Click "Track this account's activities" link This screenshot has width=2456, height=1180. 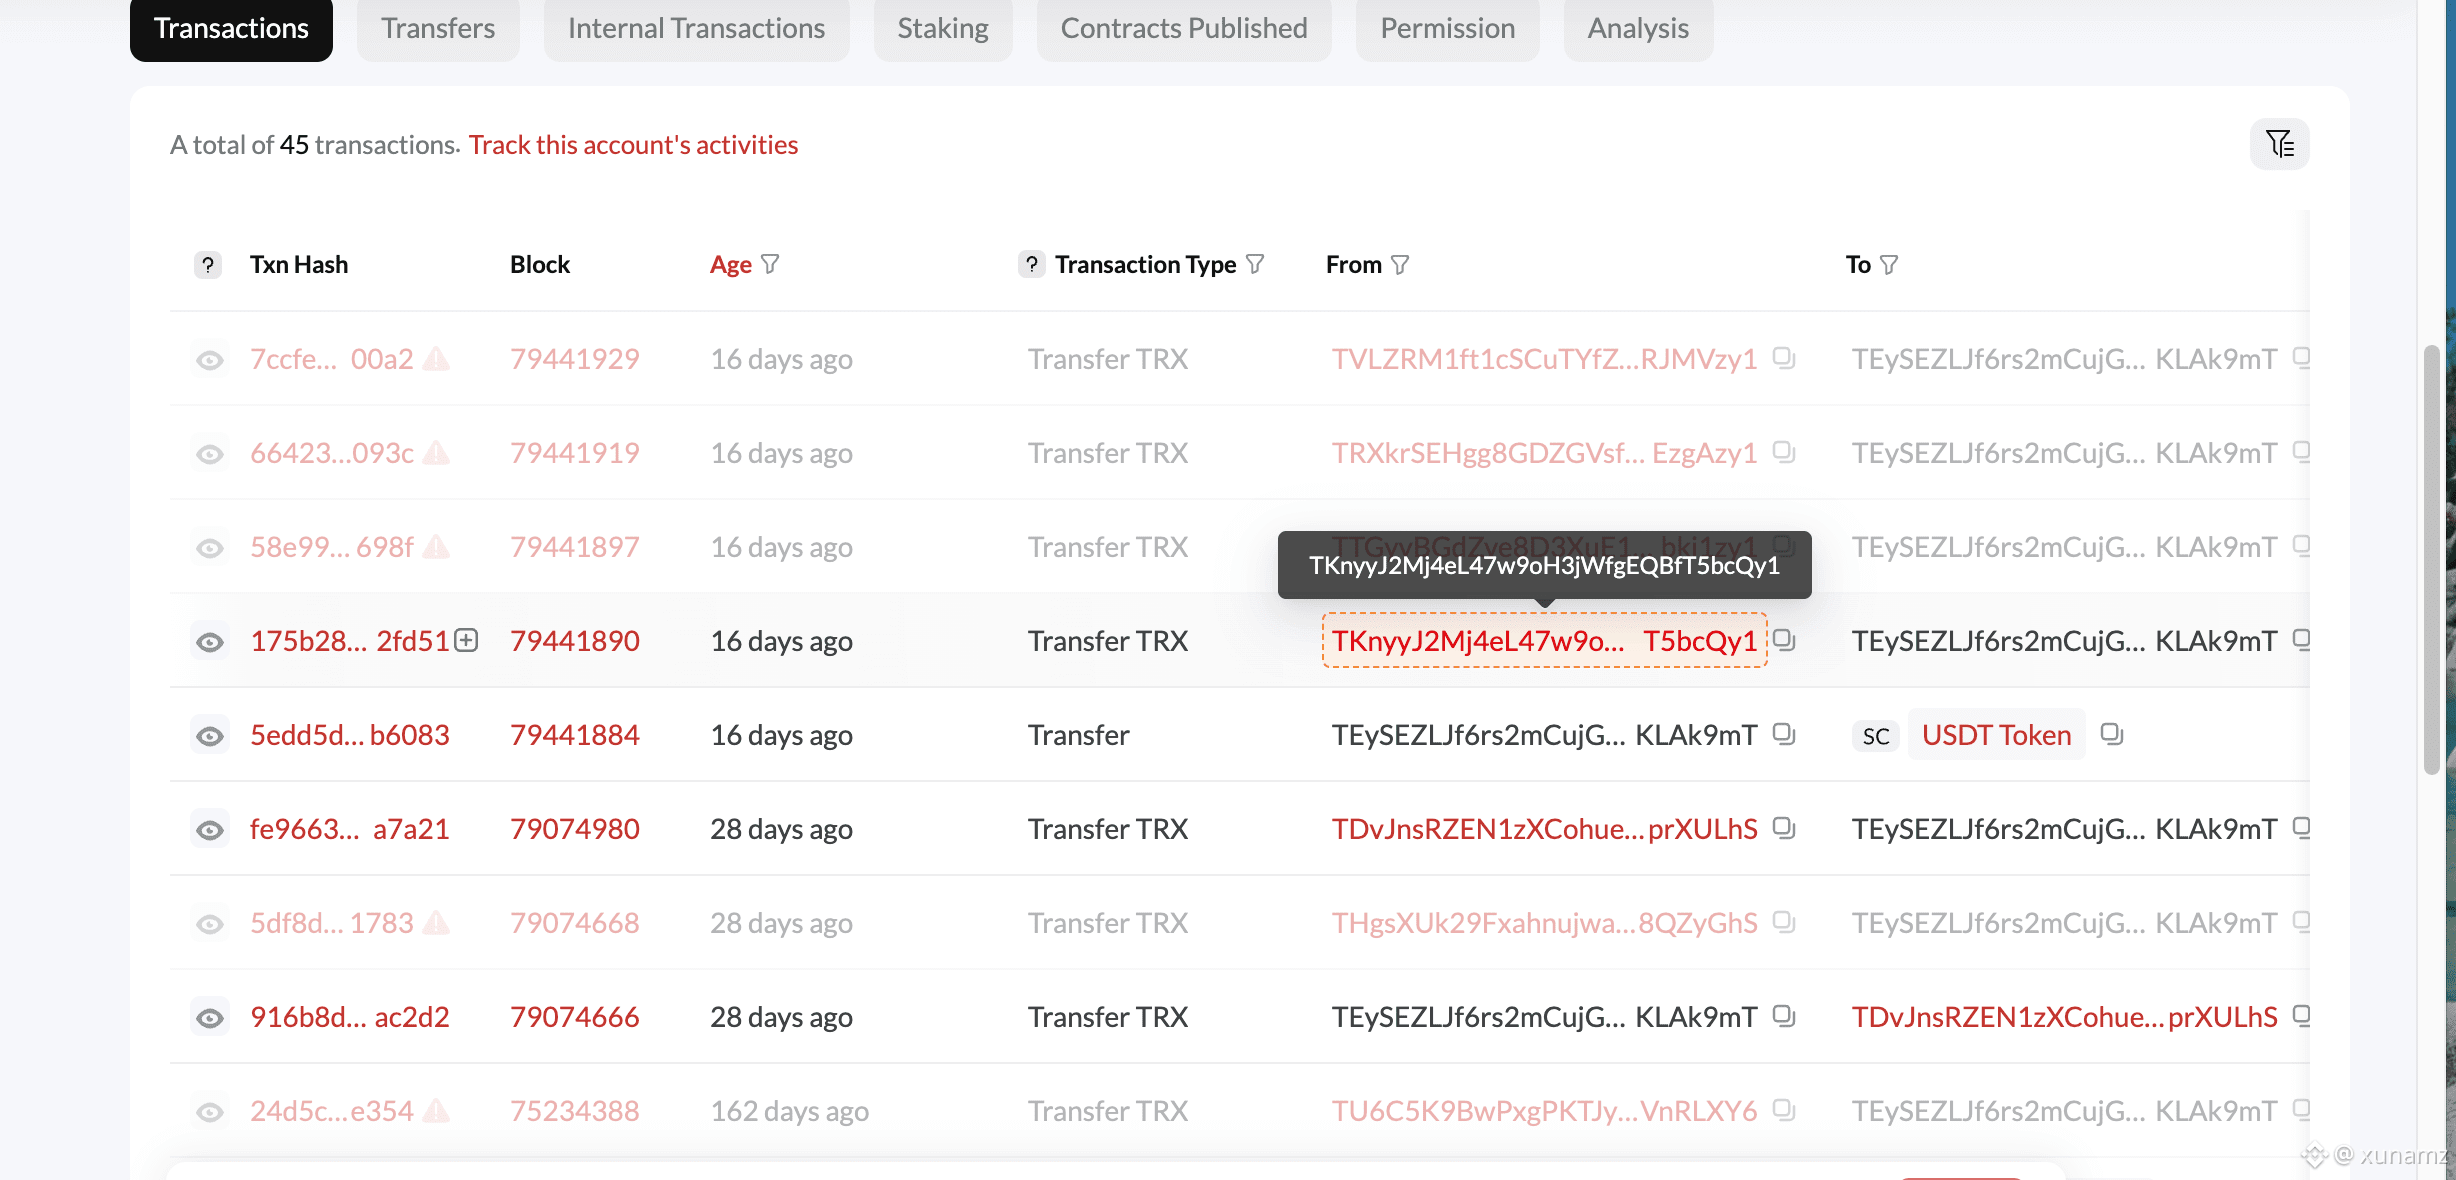click(x=633, y=145)
